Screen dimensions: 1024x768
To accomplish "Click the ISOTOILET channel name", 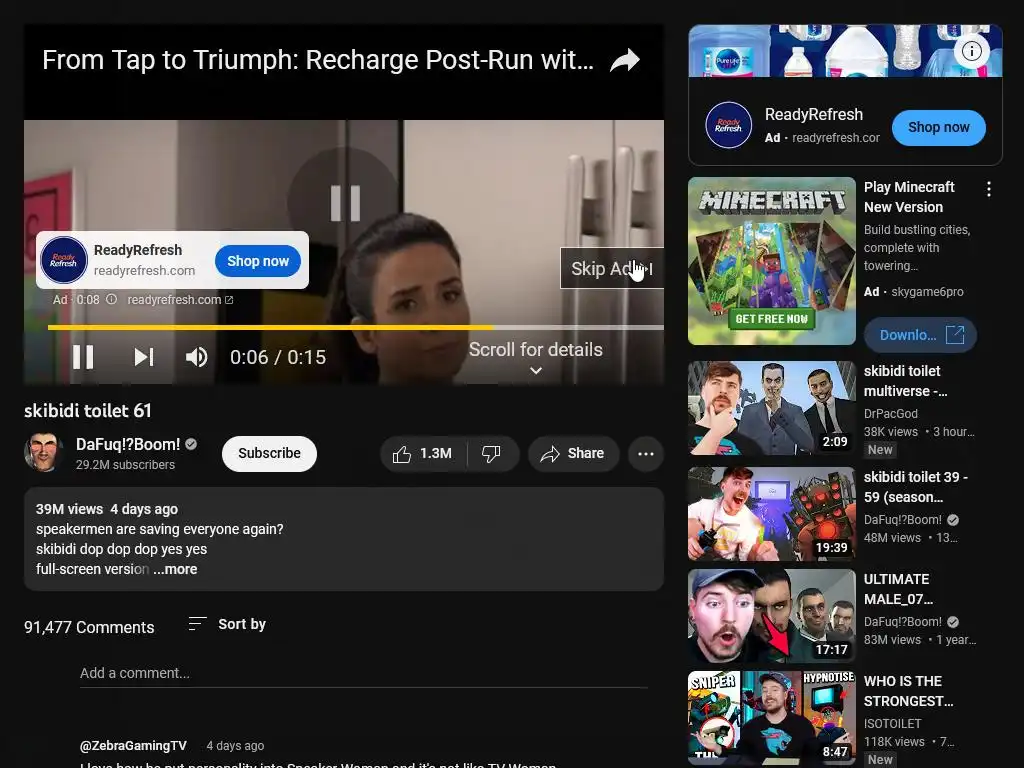I will pos(892,724).
